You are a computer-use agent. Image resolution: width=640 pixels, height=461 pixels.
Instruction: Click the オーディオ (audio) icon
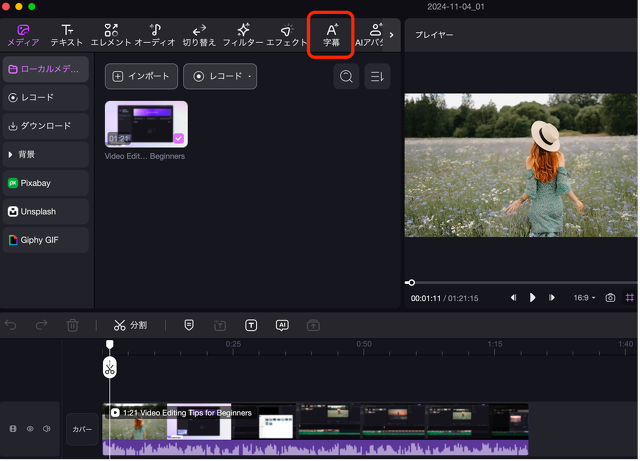point(155,35)
